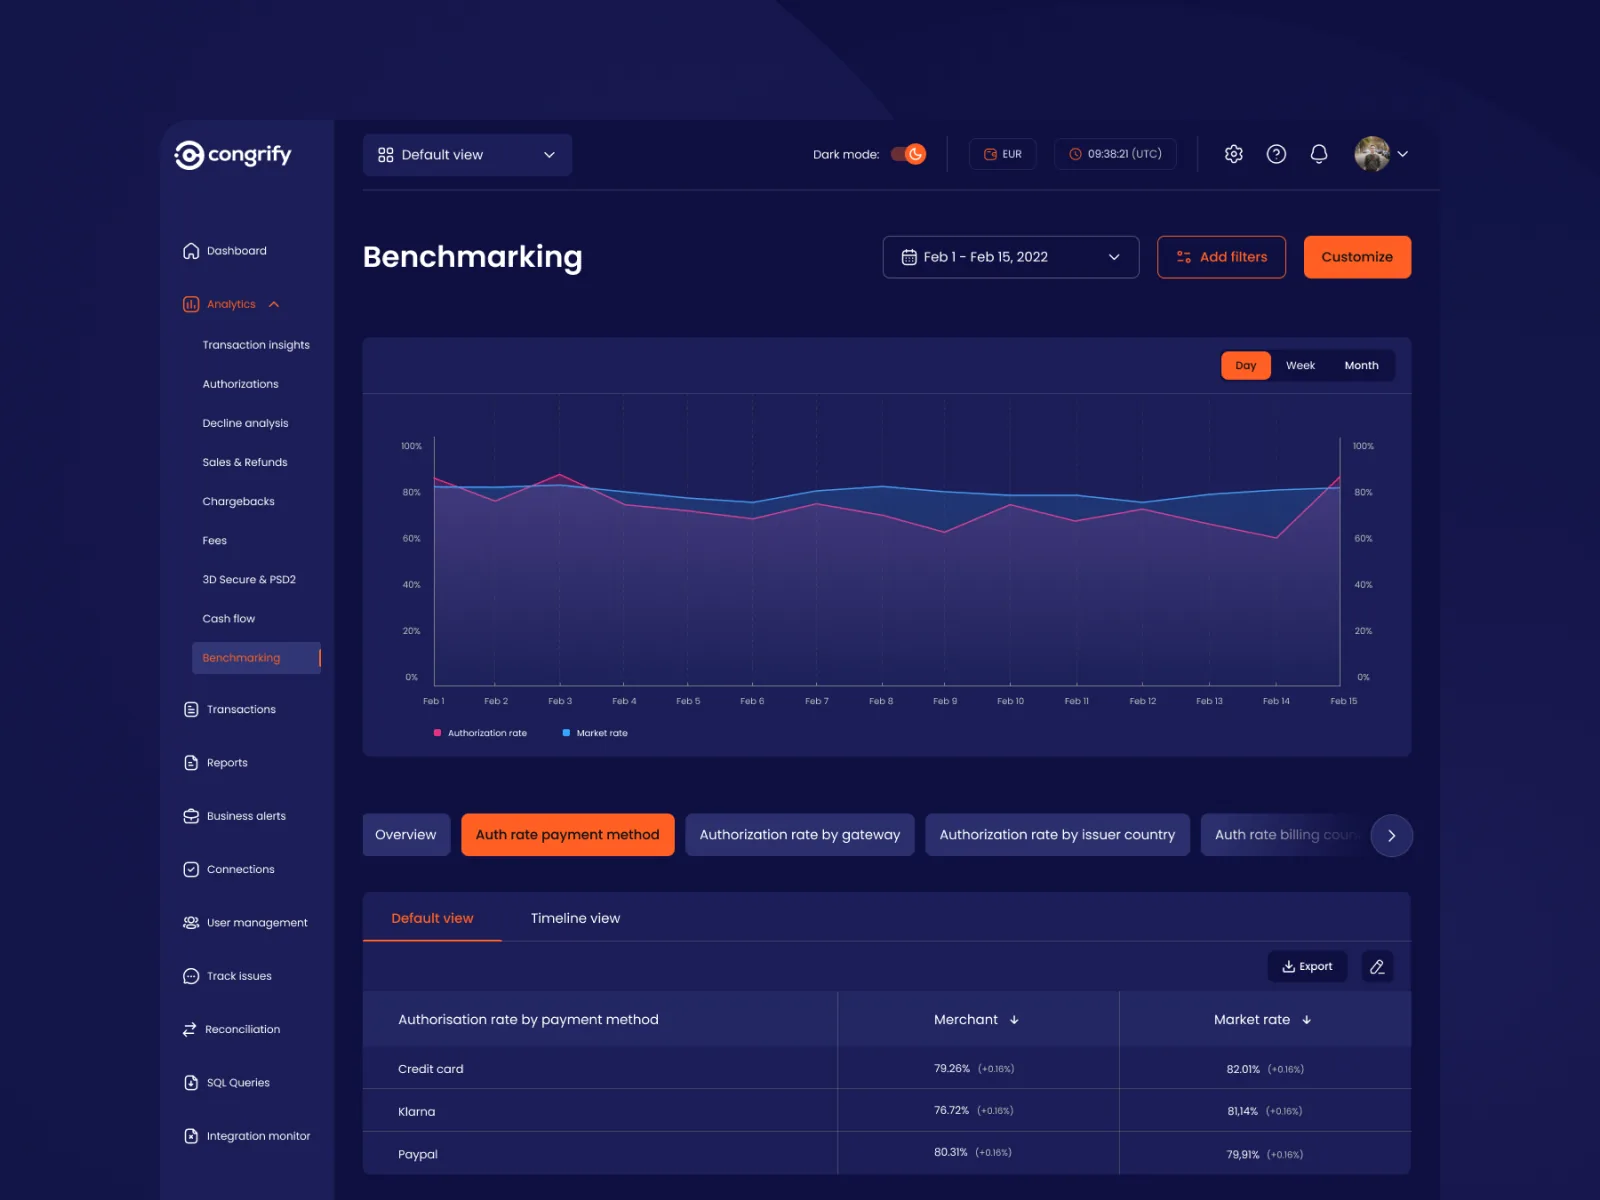The image size is (1600, 1200).
Task: Select Authorization rate by gateway tab
Action: 800,835
